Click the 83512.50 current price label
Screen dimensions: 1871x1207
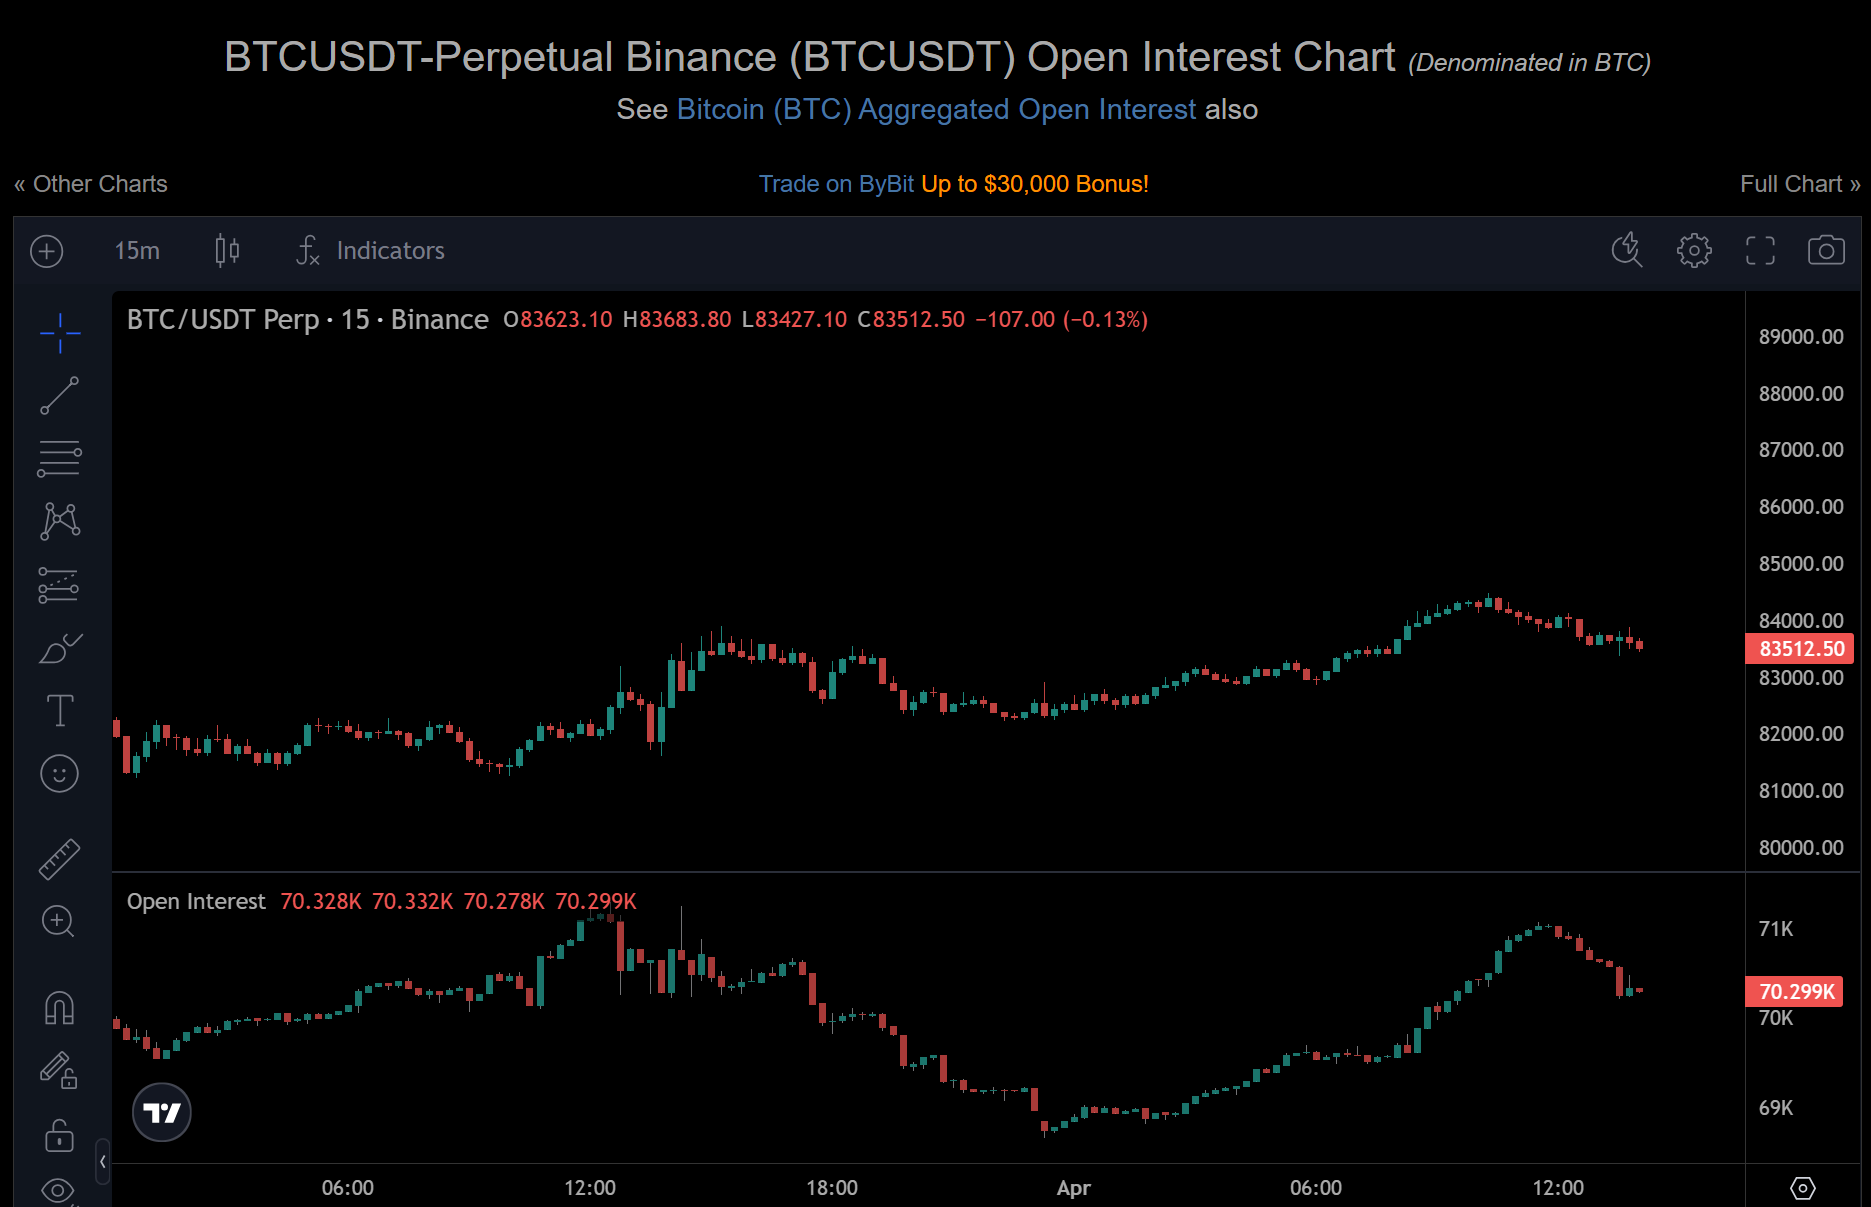[1800, 649]
